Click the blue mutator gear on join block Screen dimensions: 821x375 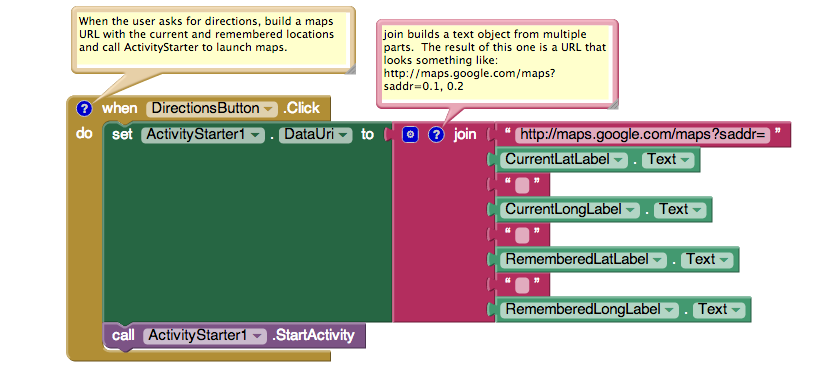(410, 135)
